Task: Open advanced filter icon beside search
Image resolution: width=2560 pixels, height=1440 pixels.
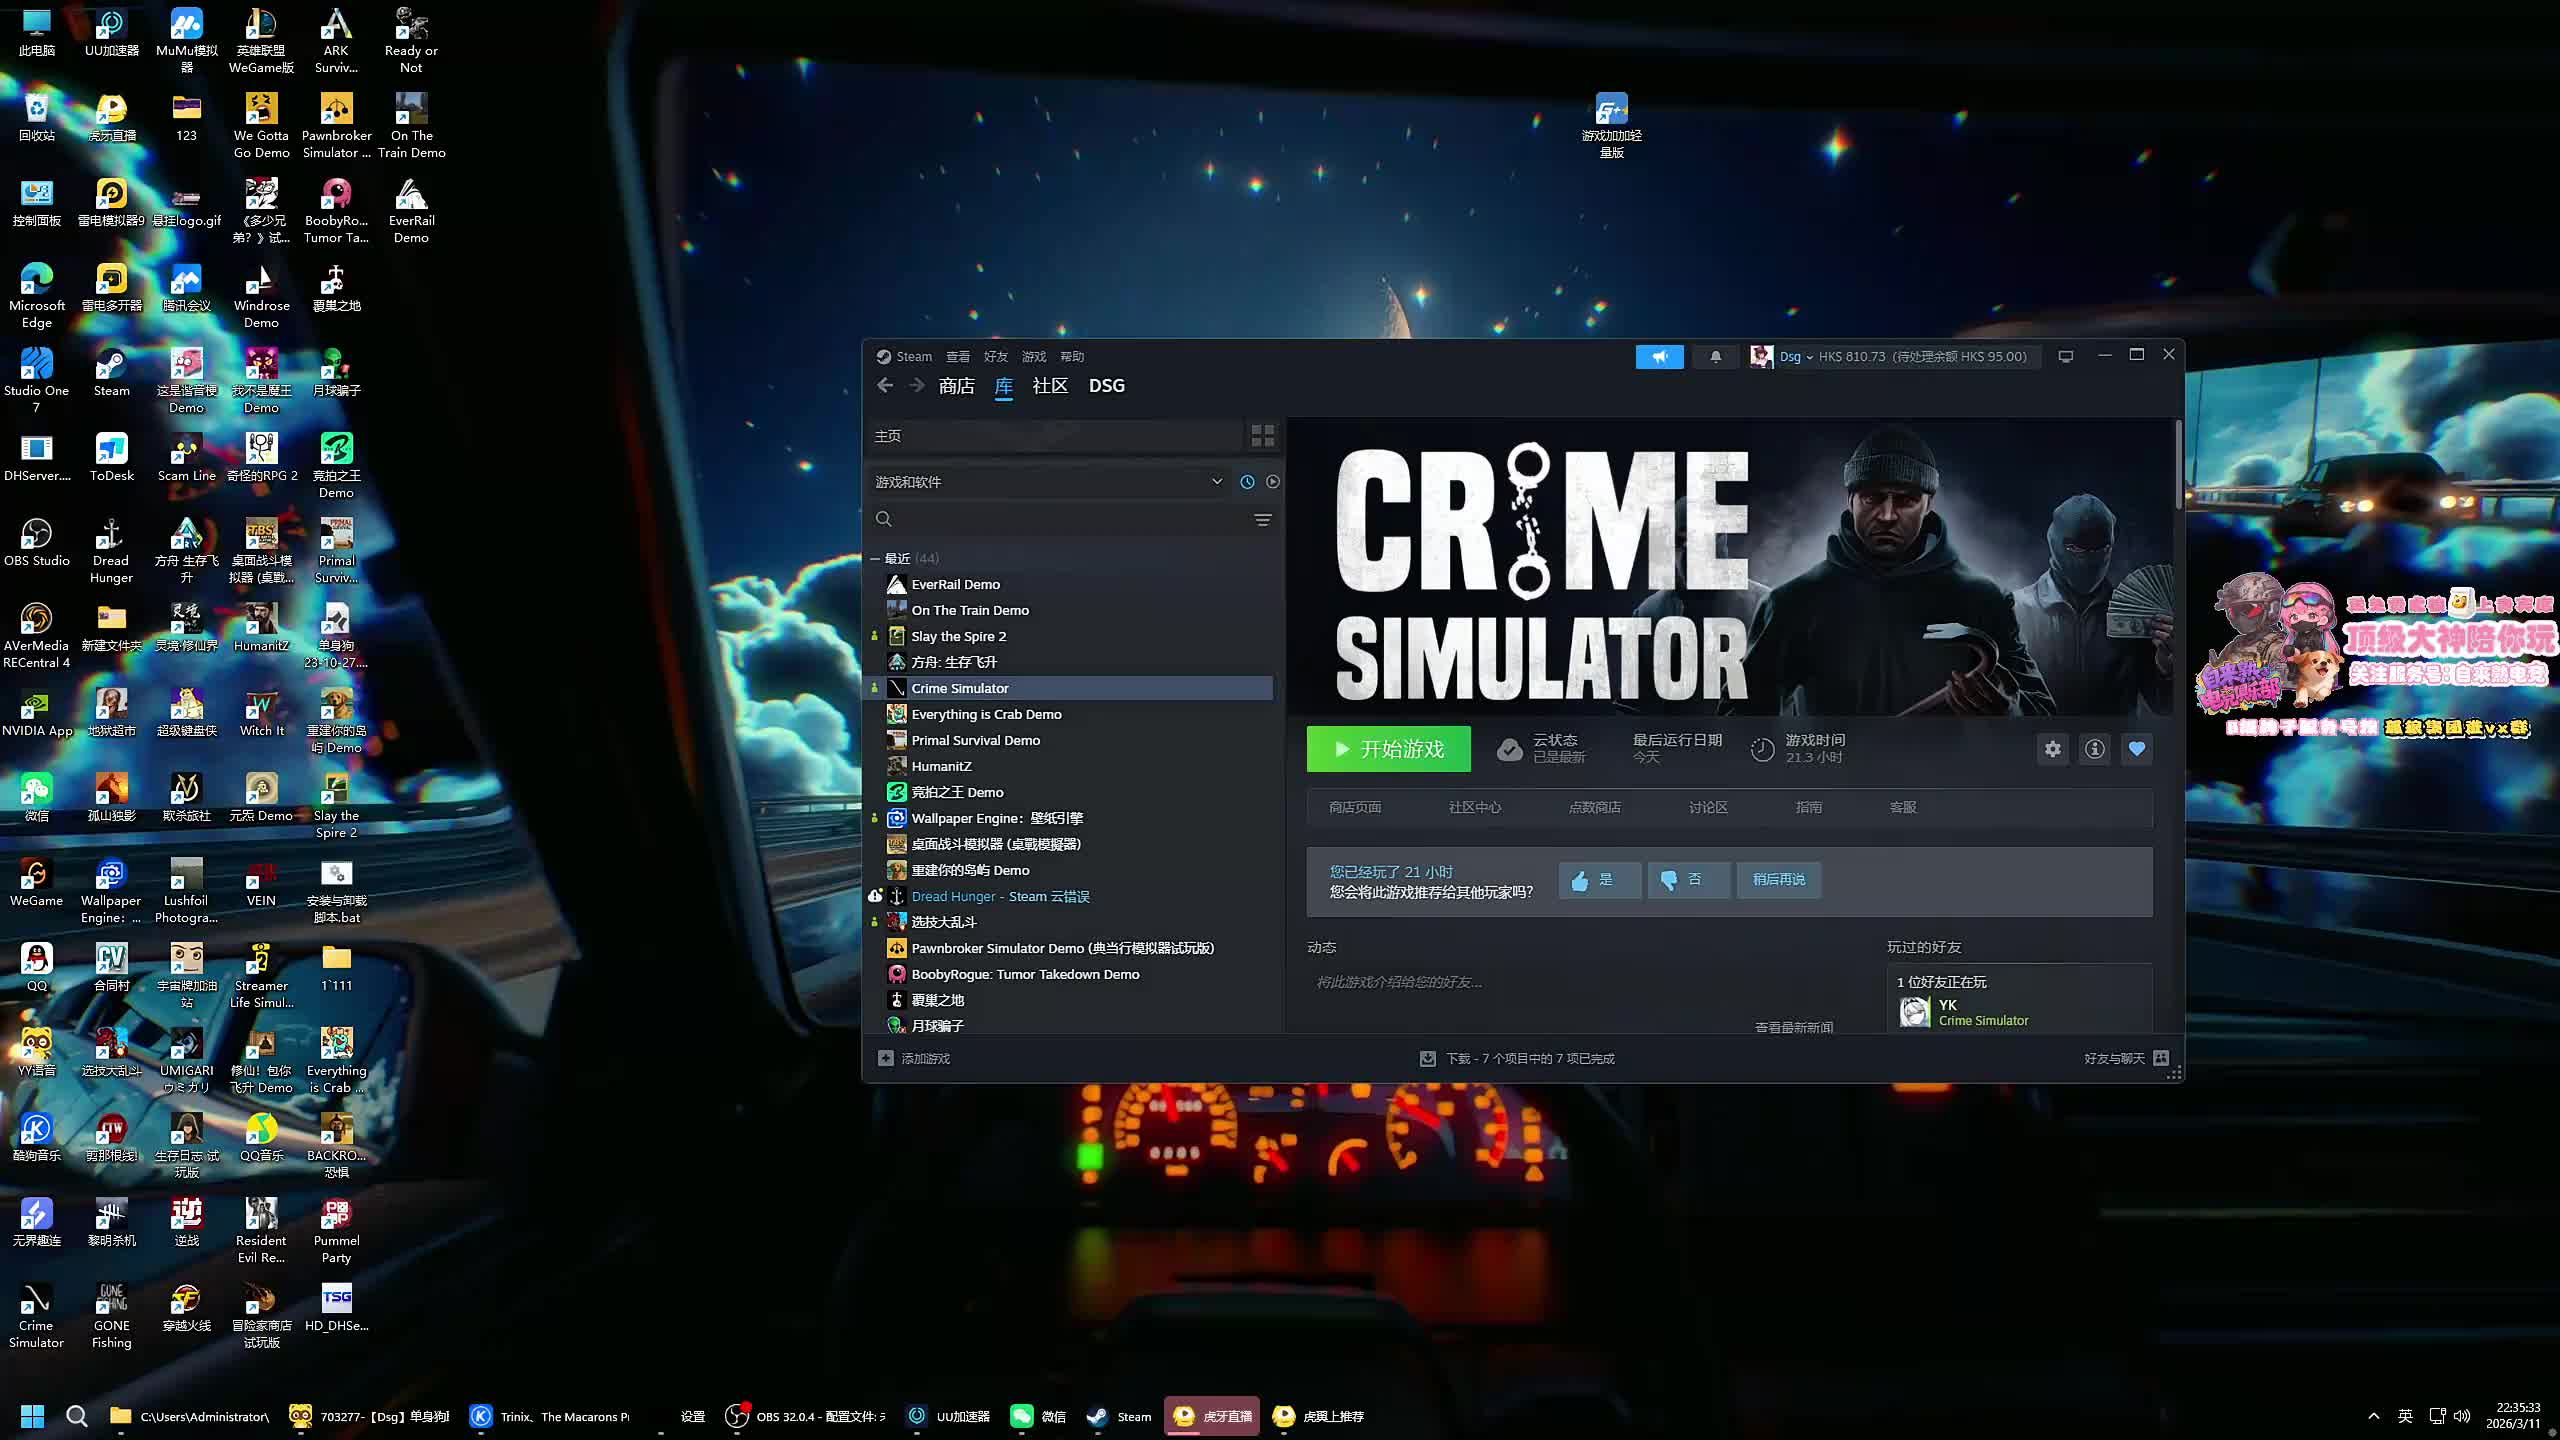Action: tap(1263, 520)
